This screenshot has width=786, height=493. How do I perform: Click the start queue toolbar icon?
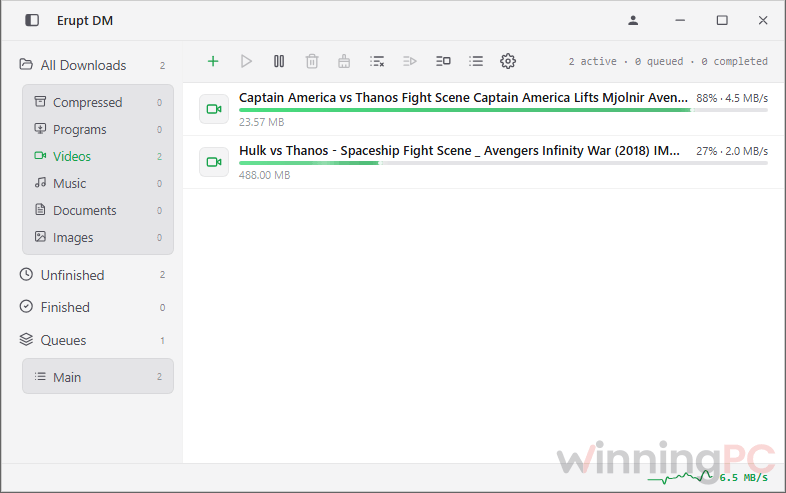click(410, 61)
